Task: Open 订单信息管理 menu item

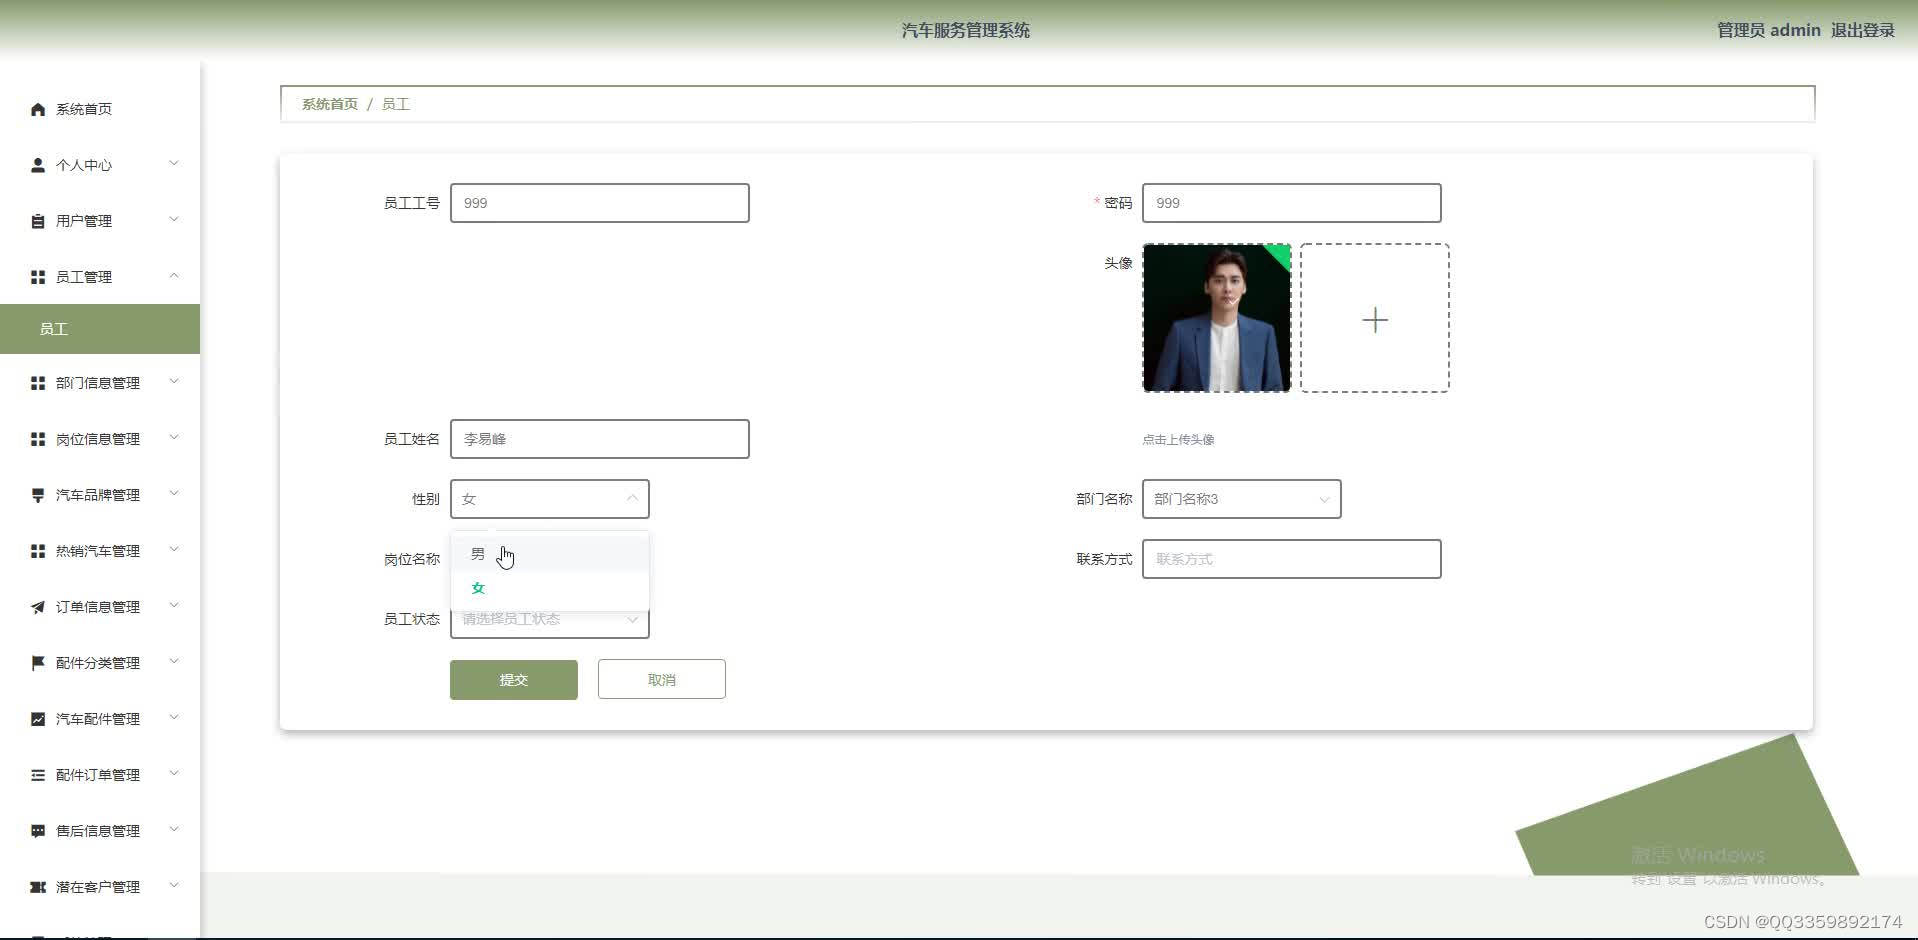Action: pos(100,607)
